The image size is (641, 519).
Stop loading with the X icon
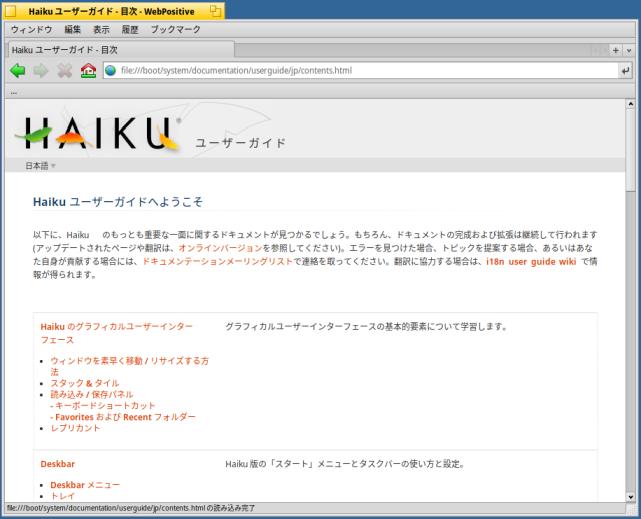tap(65, 71)
